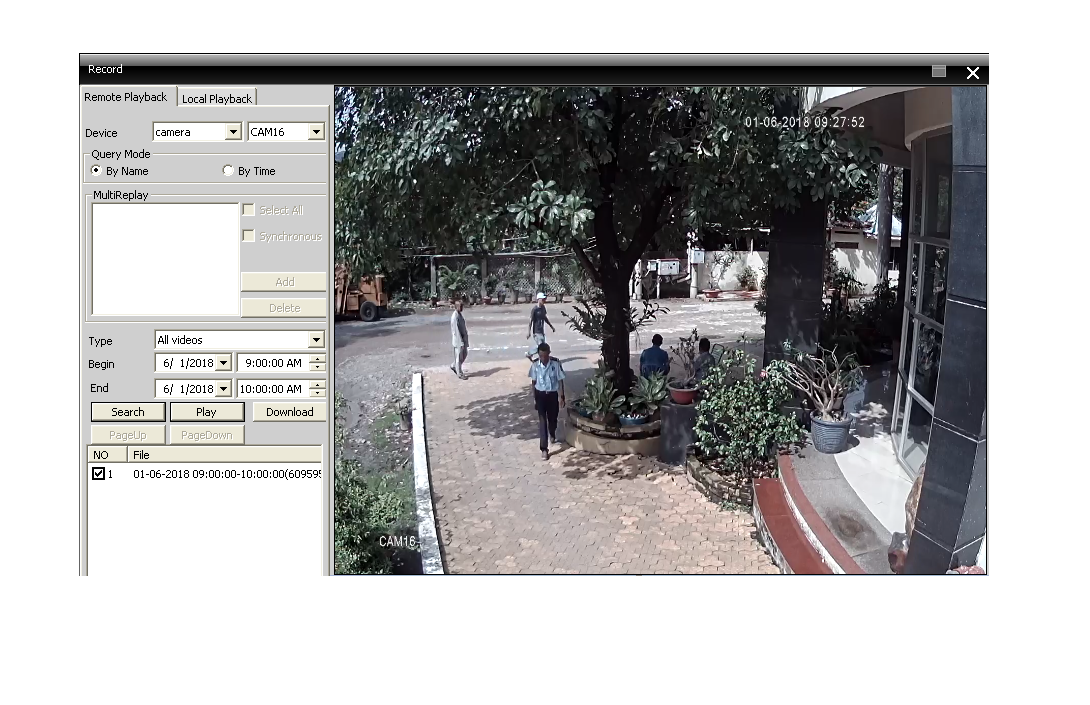
Task: Uncheck the checkbox for file number 1
Action: tap(98, 474)
